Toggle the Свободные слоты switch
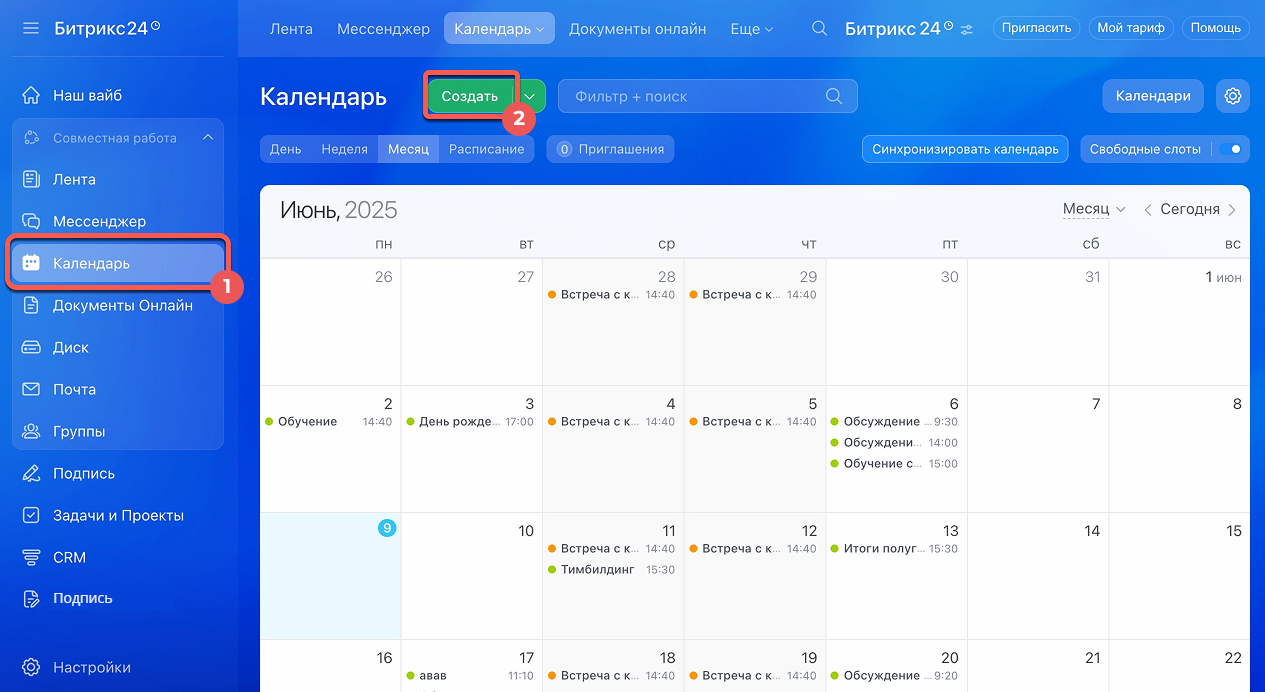The image size is (1265, 692). pyautogui.click(x=1231, y=149)
